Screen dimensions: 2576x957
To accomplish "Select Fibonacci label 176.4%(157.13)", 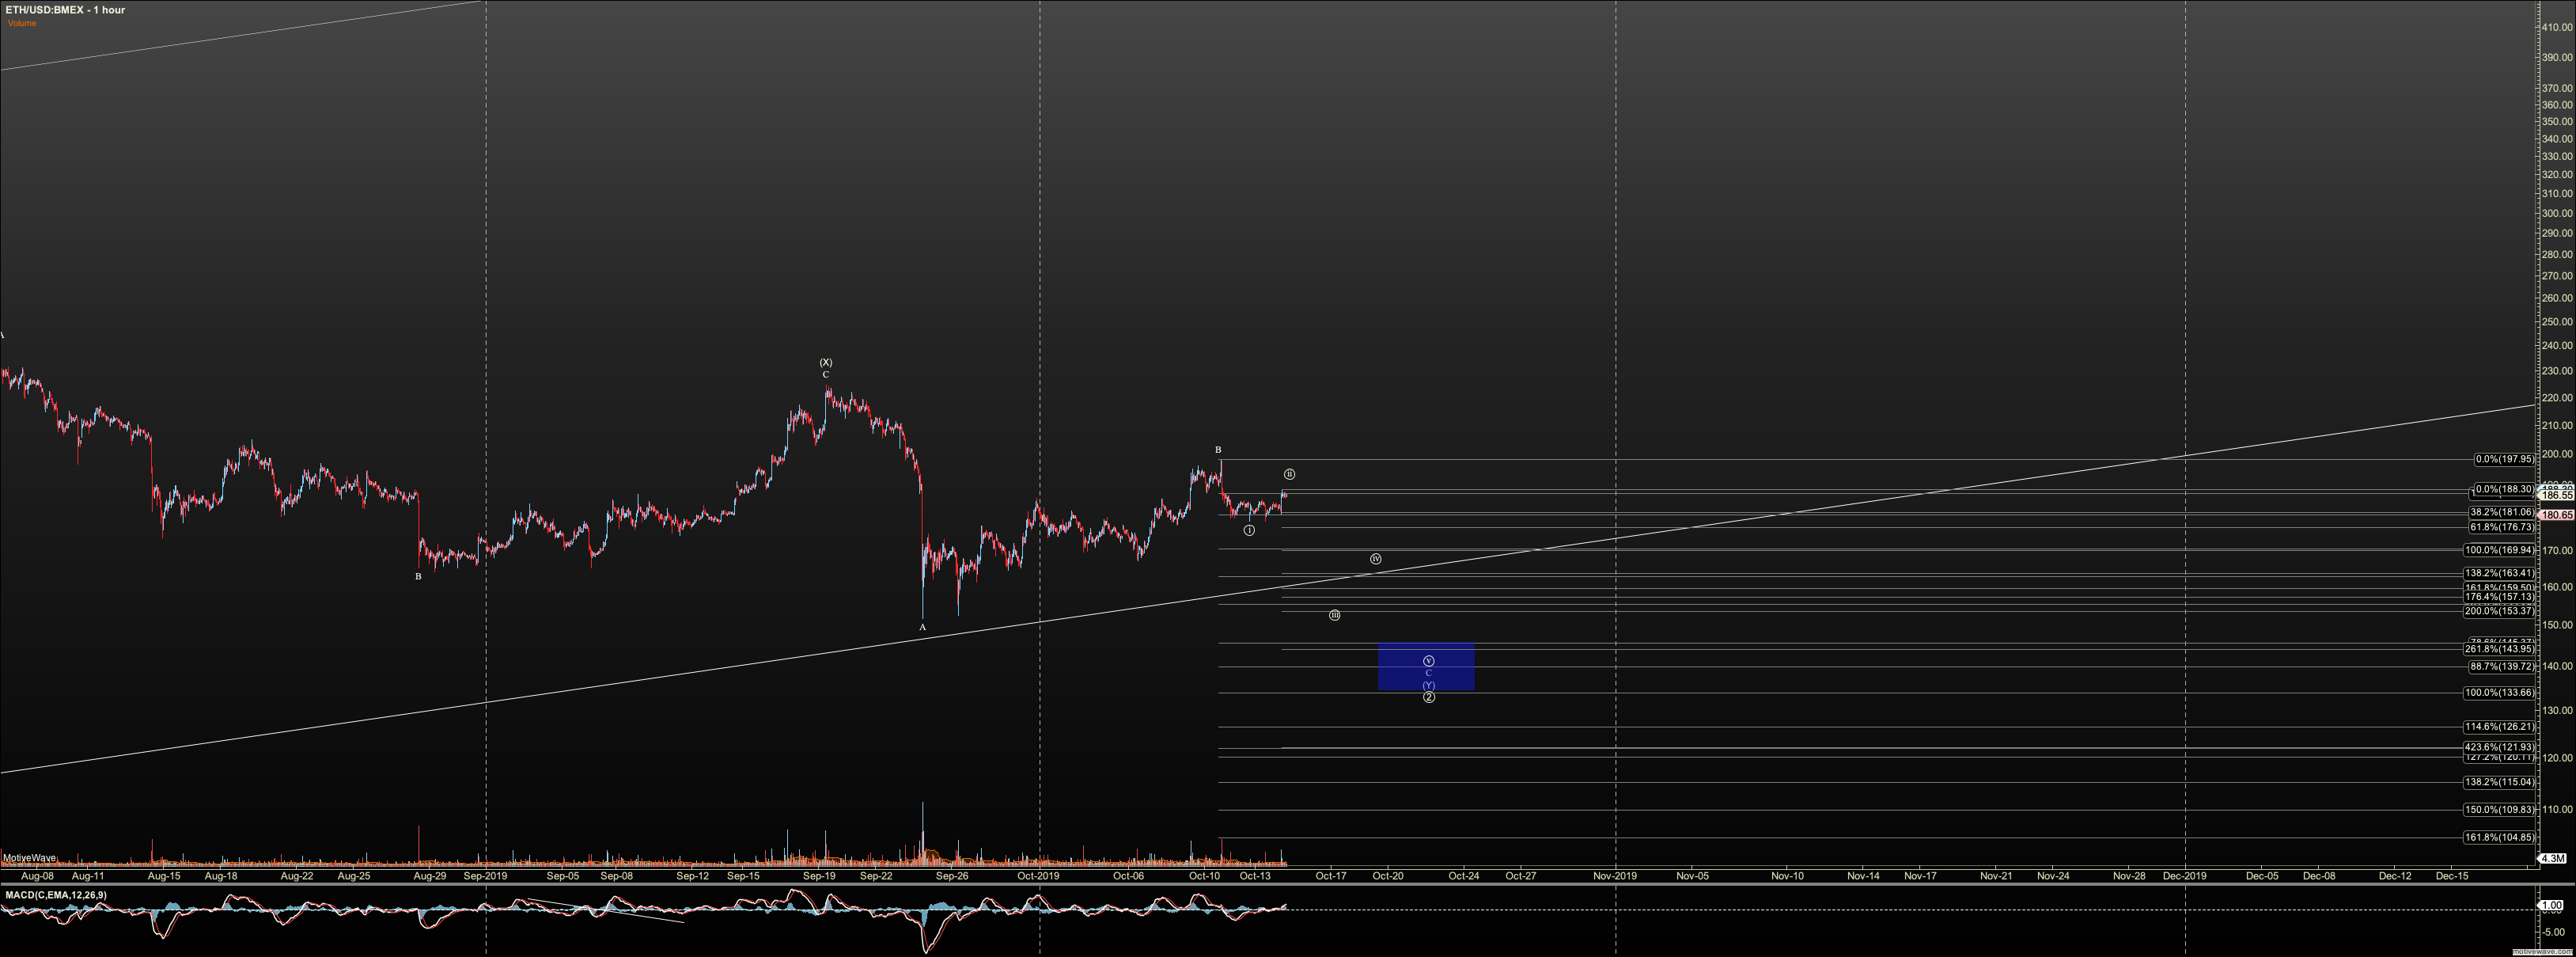I will pyautogui.click(x=2498, y=597).
